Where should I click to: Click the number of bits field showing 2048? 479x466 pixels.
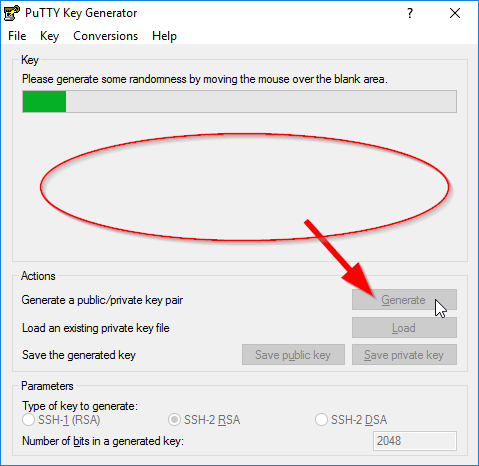pyautogui.click(x=415, y=441)
